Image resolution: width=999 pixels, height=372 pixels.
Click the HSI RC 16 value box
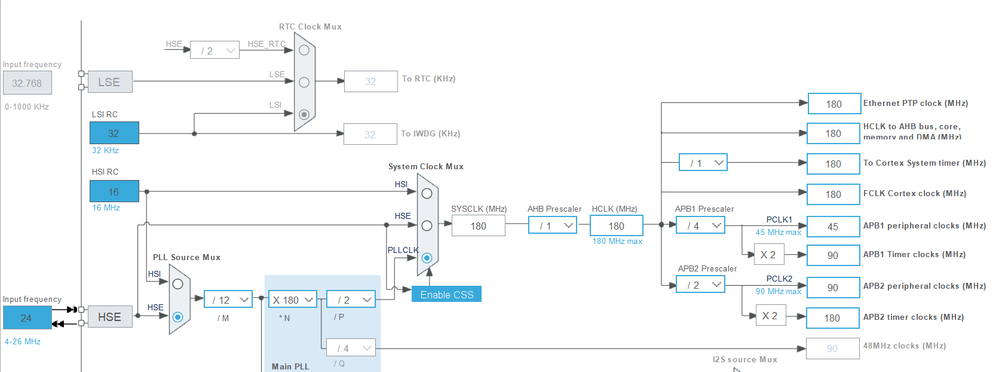[114, 191]
